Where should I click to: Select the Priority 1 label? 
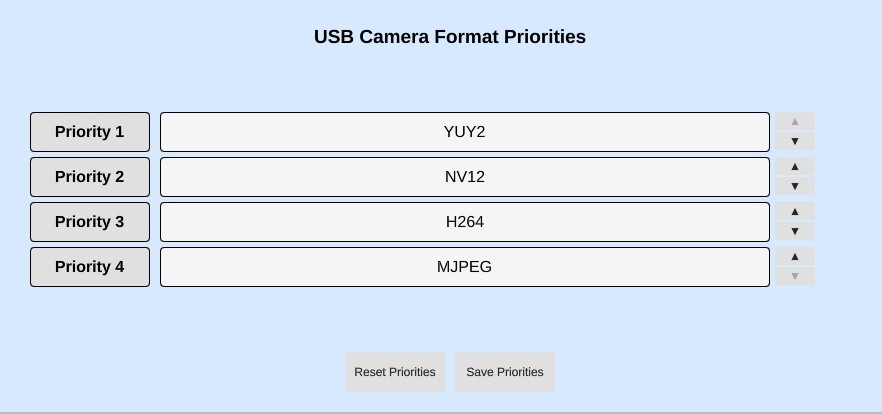click(x=90, y=132)
